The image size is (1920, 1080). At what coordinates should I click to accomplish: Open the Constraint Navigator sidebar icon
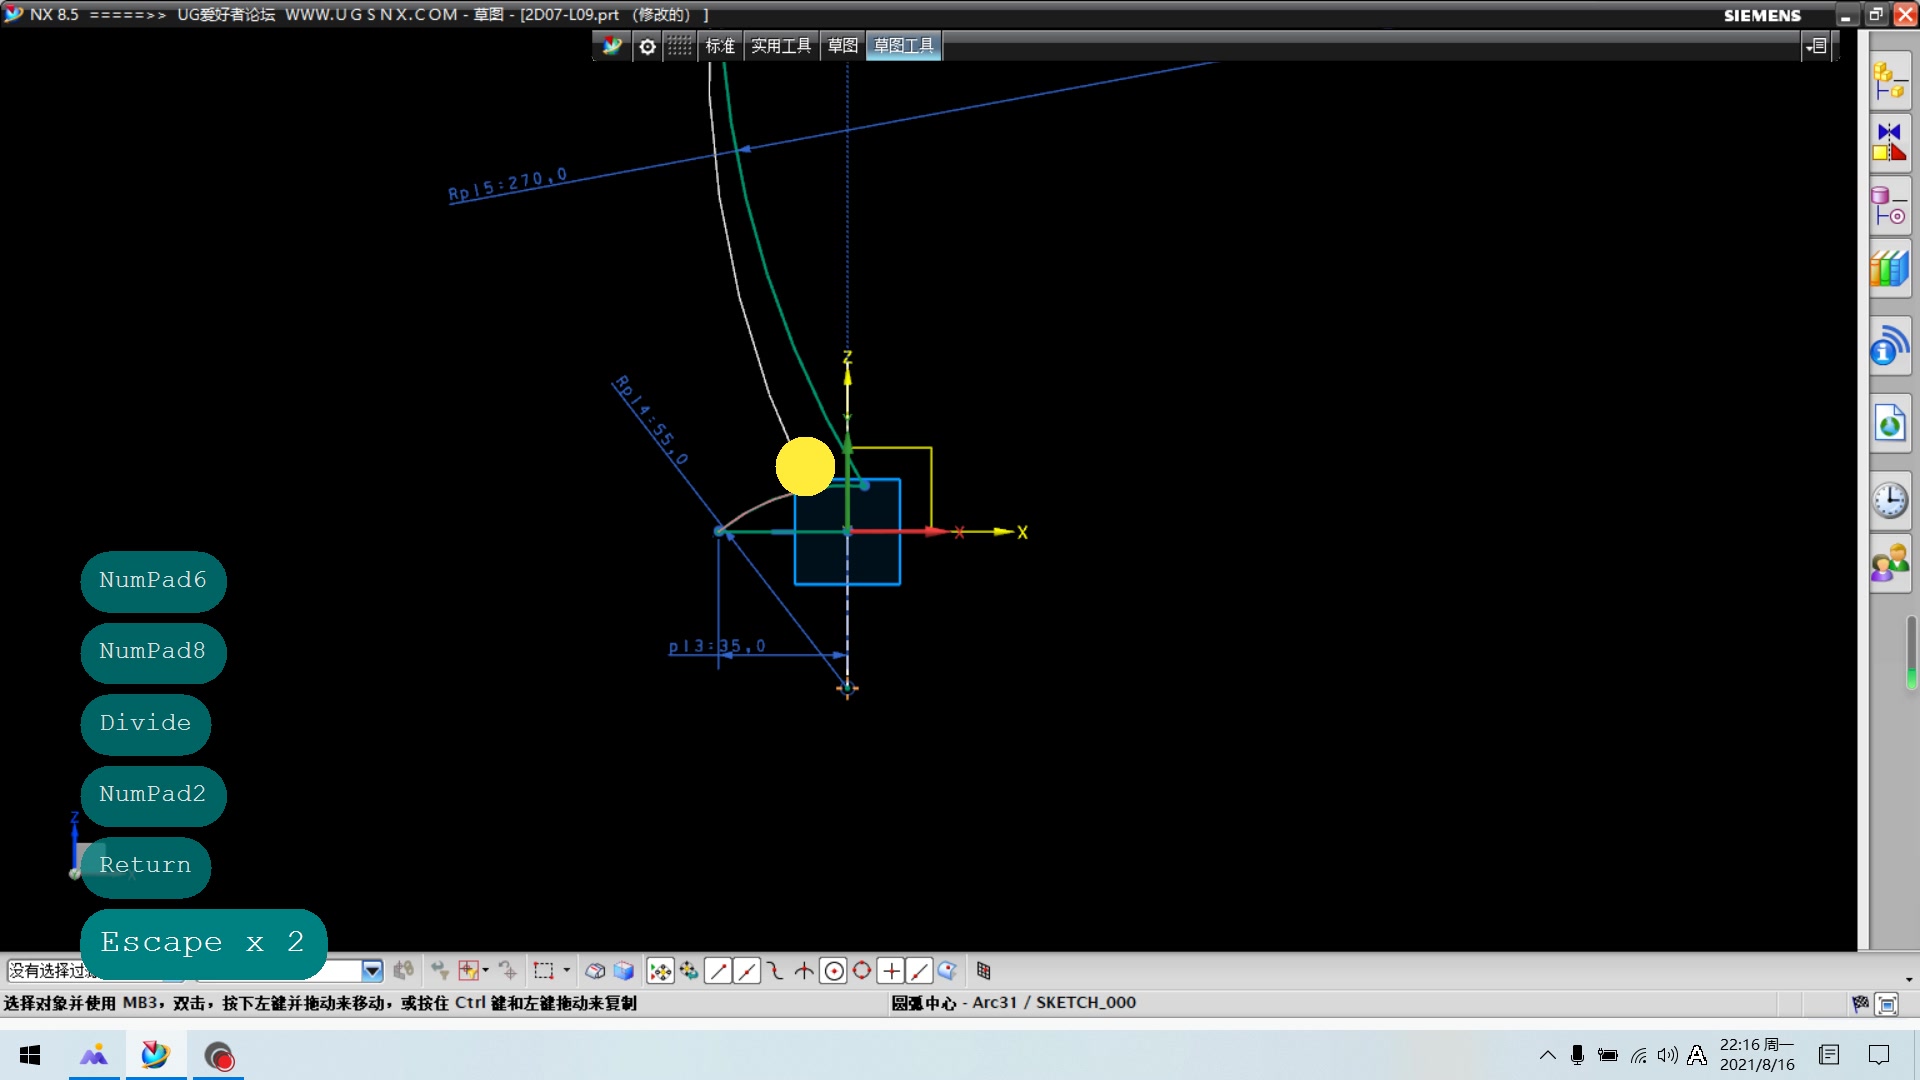[x=1889, y=143]
